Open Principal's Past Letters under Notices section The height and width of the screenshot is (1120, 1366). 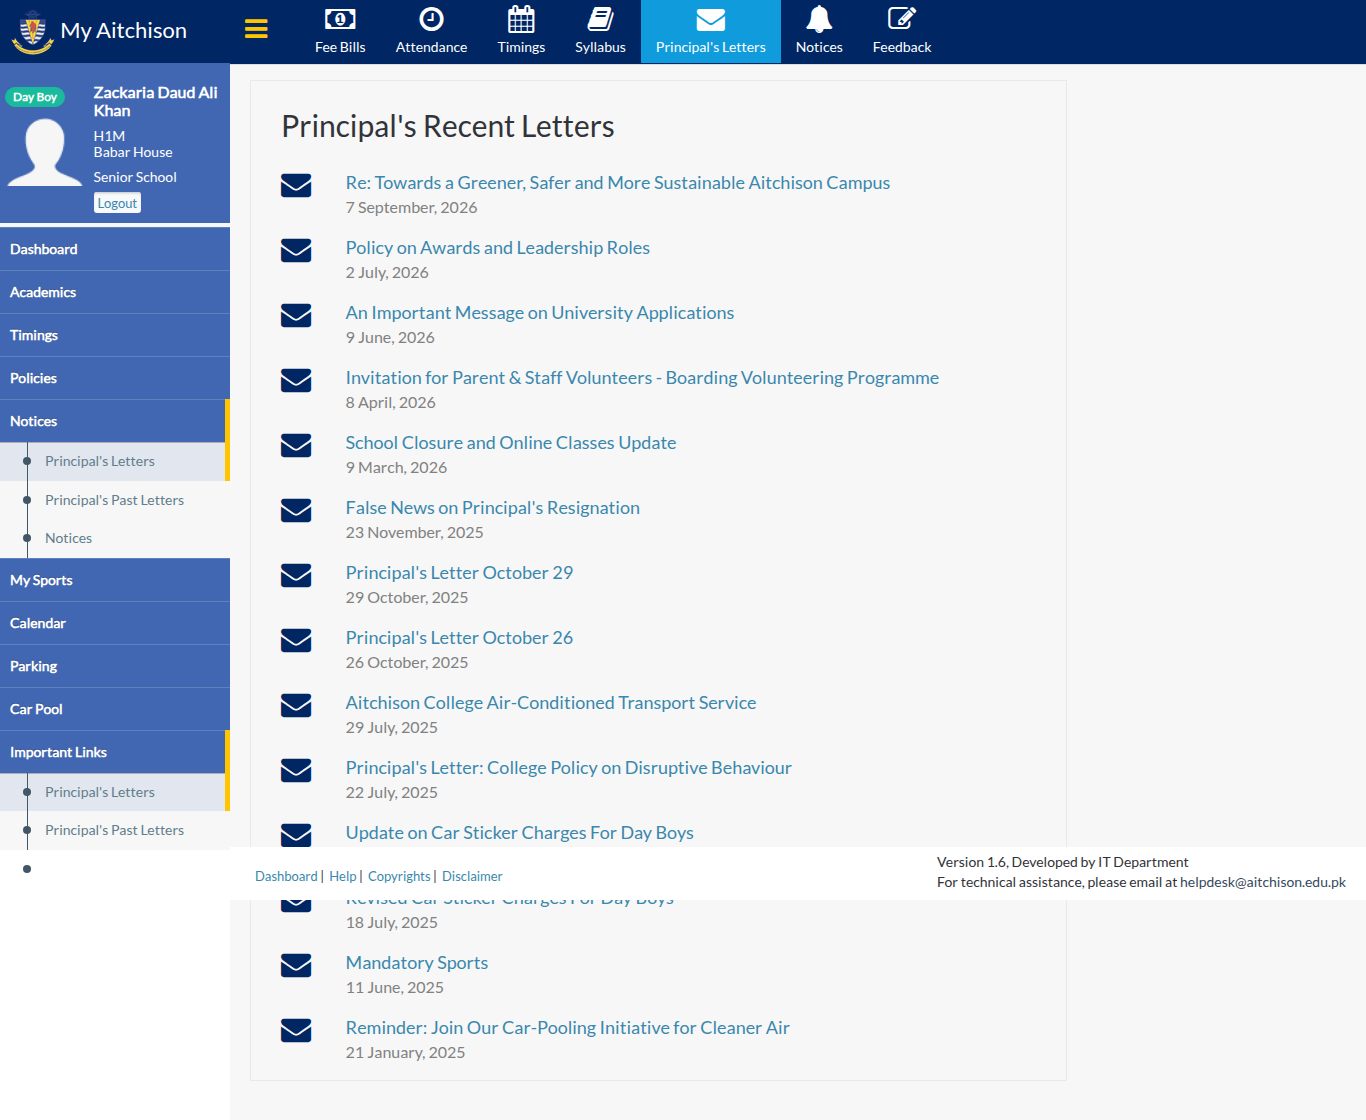114,500
